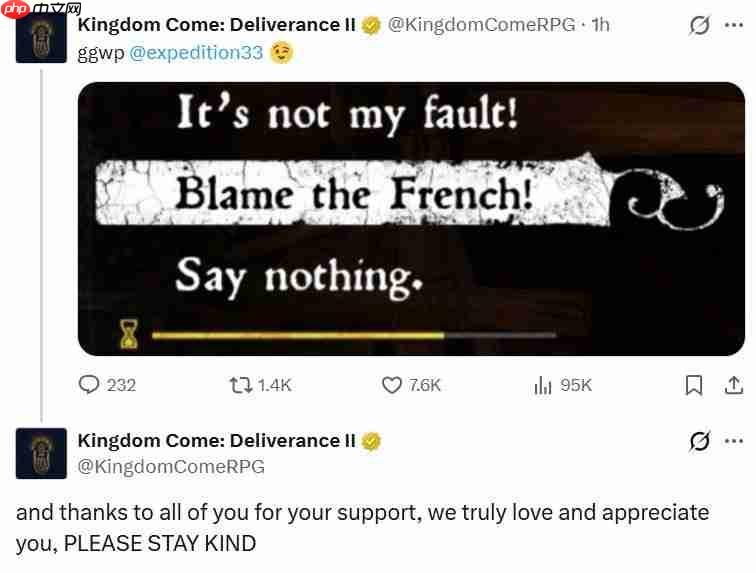Bookmark the ggwp tweet
The image size is (756, 573).
[693, 385]
